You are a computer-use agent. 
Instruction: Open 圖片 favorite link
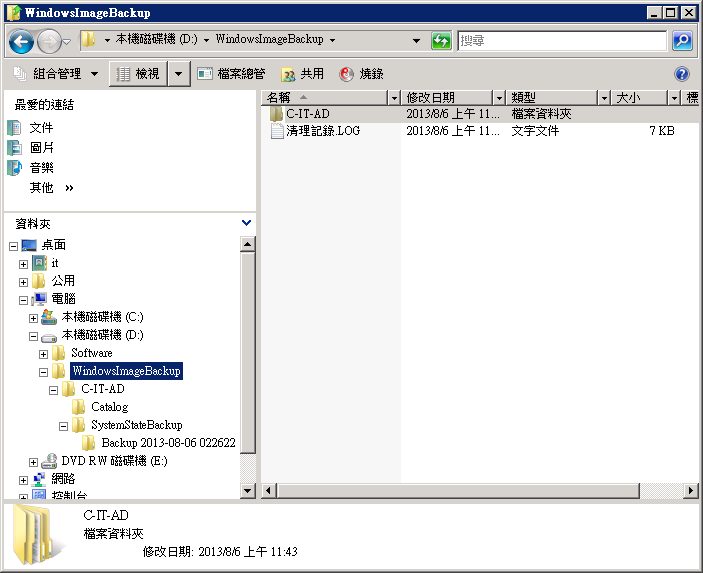41,148
